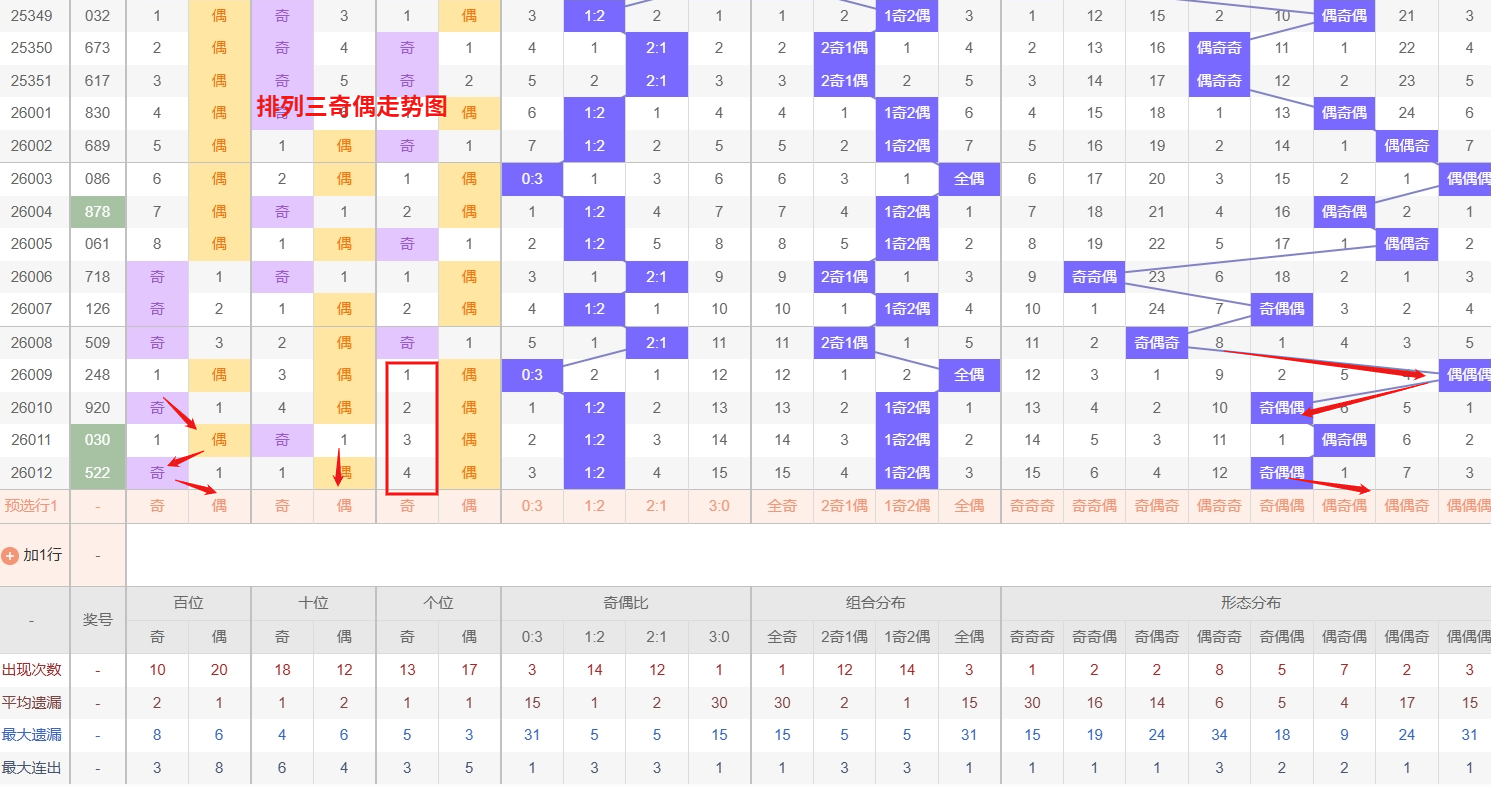Click the 奇偶比 column group header
The height and width of the screenshot is (787, 1491).
tap(626, 603)
